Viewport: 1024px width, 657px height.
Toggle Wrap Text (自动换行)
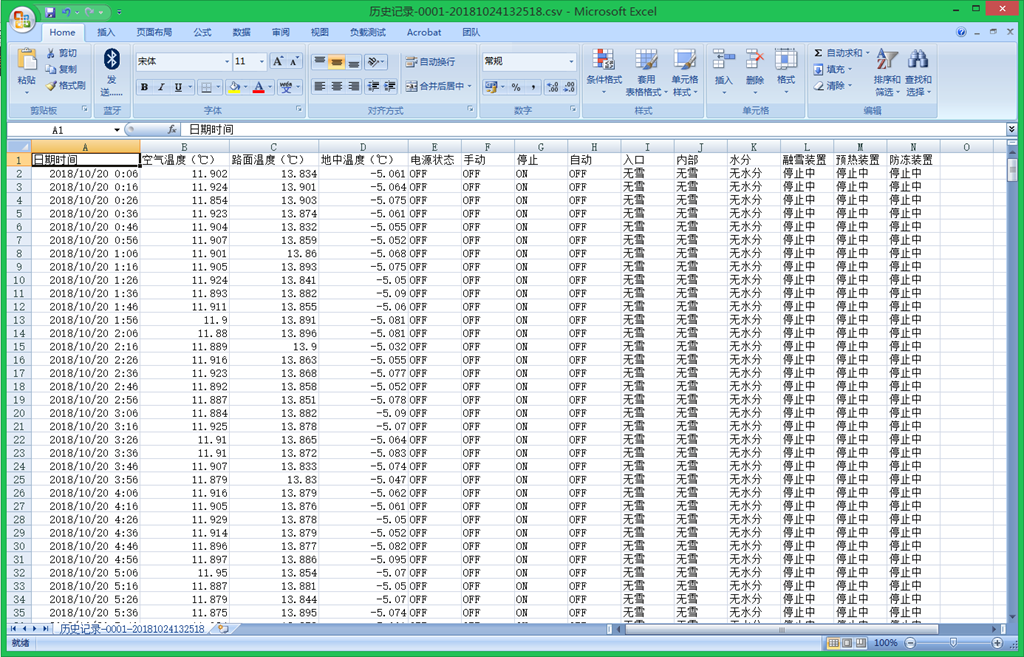click(430, 62)
